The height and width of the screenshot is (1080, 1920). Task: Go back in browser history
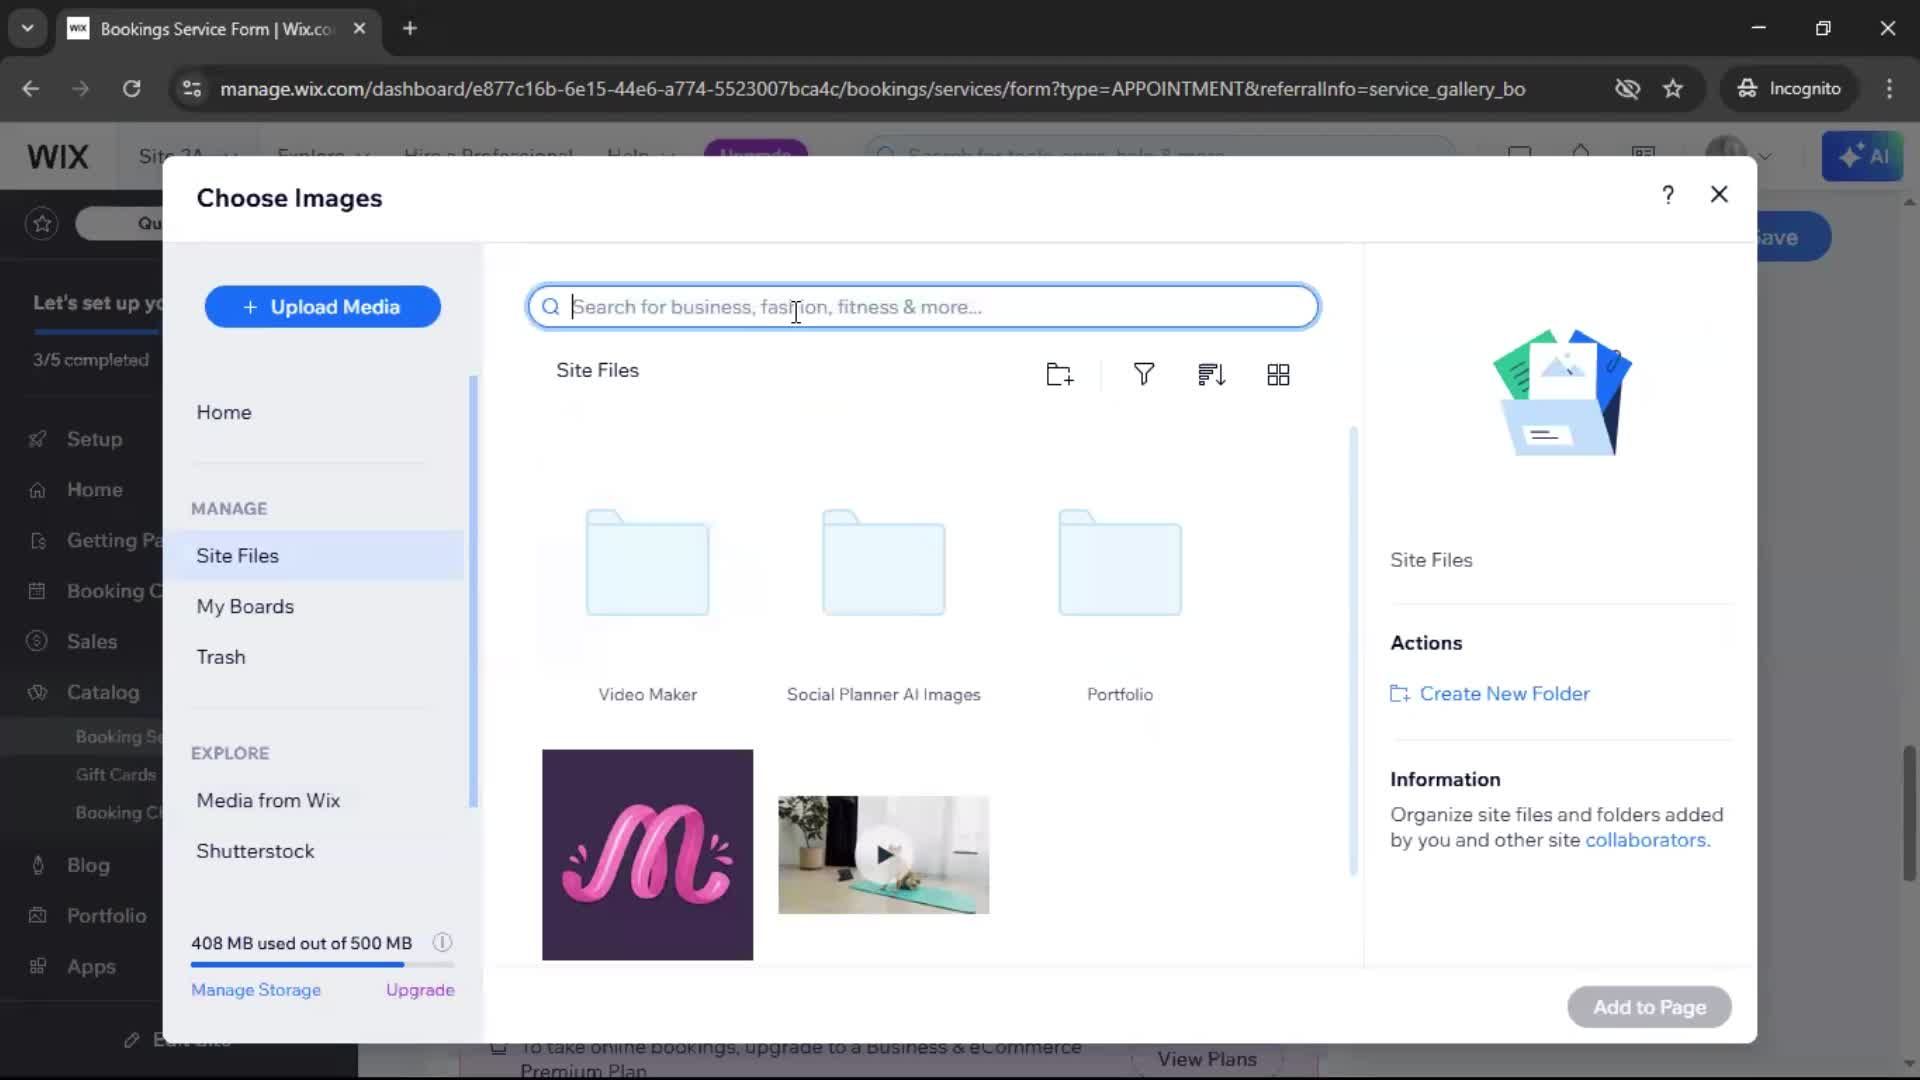click(x=31, y=89)
